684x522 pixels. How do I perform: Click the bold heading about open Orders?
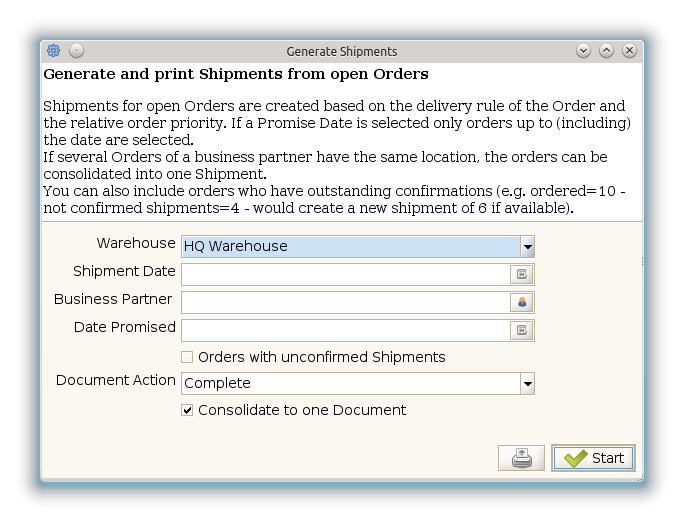point(236,75)
